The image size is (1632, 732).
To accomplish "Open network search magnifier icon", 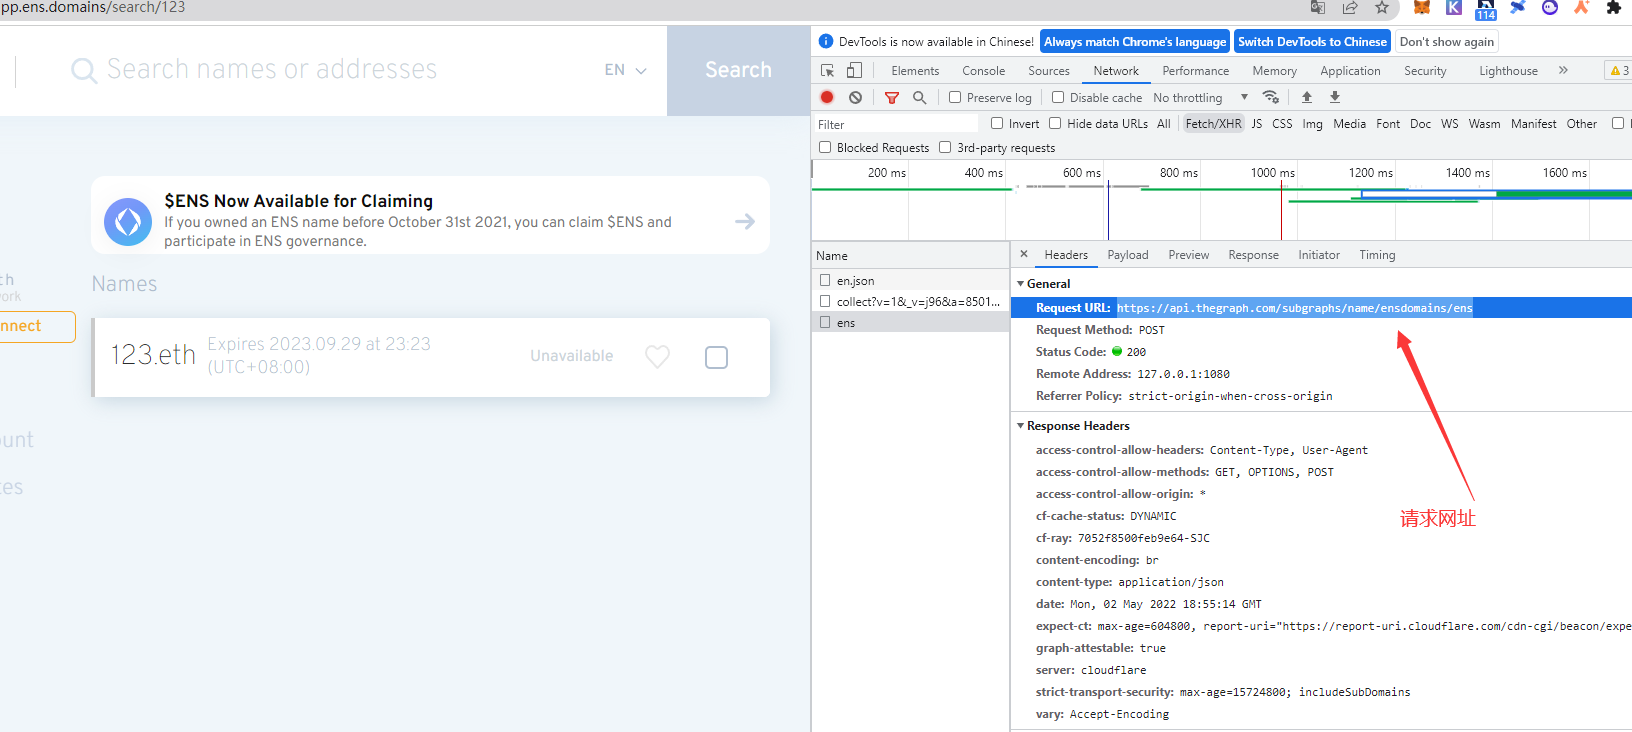I will pyautogui.click(x=919, y=97).
